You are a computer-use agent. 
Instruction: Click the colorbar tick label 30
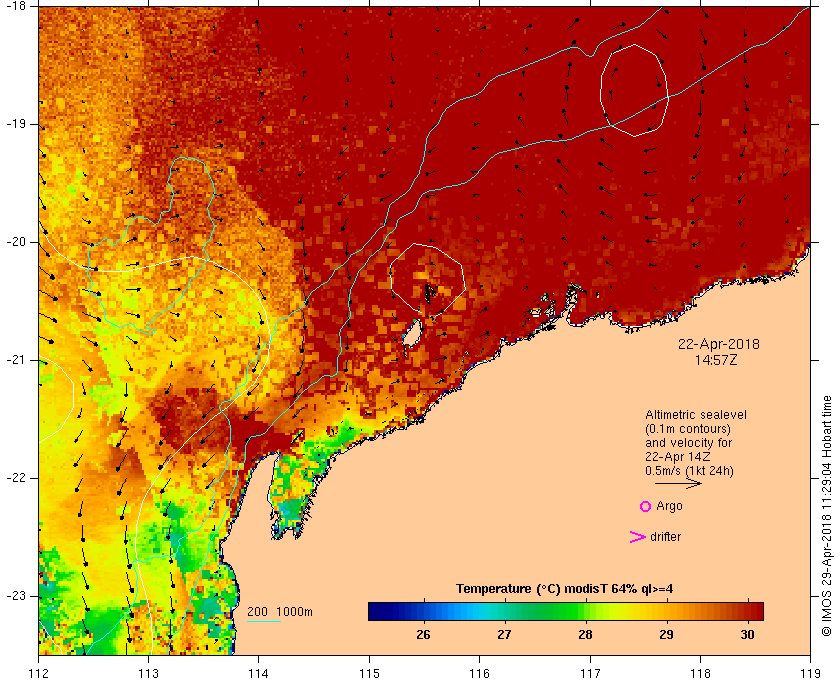(747, 635)
